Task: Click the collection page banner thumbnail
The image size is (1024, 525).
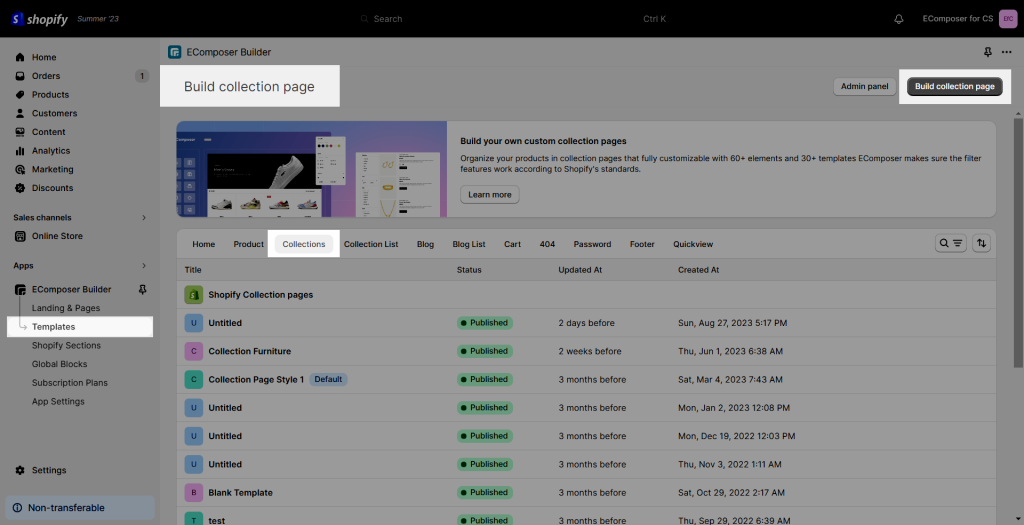Action: (312, 169)
